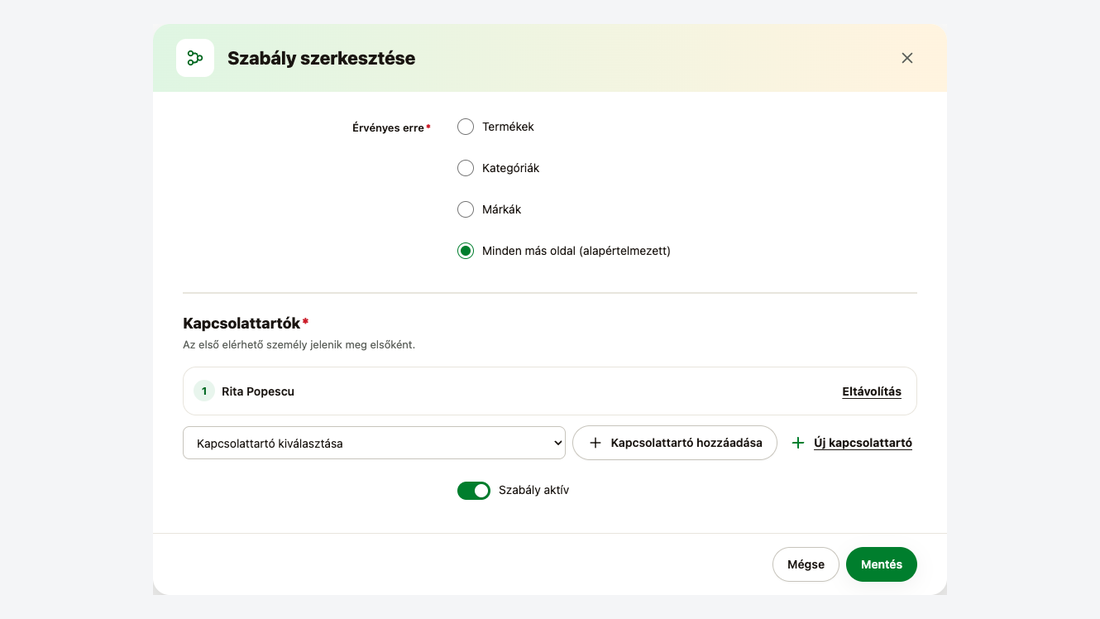This screenshot has height=619, width=1100.
Task: Click the Rita Popescu contact row
Action: (x=549, y=391)
